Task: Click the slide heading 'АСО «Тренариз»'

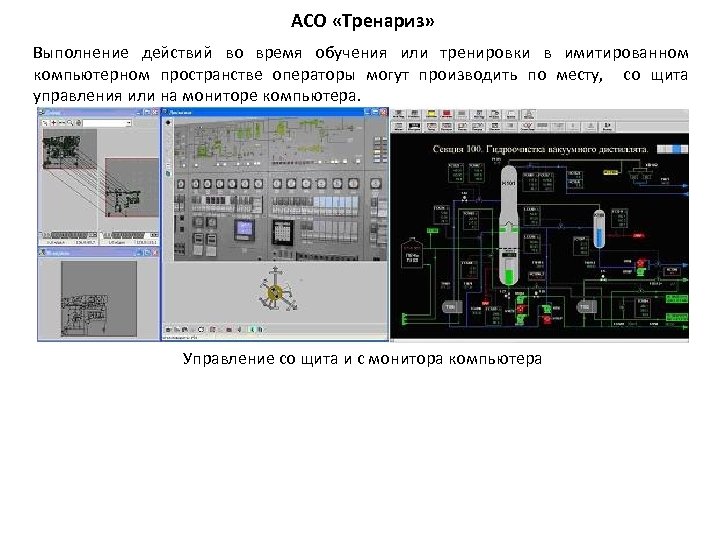Action: point(362,21)
